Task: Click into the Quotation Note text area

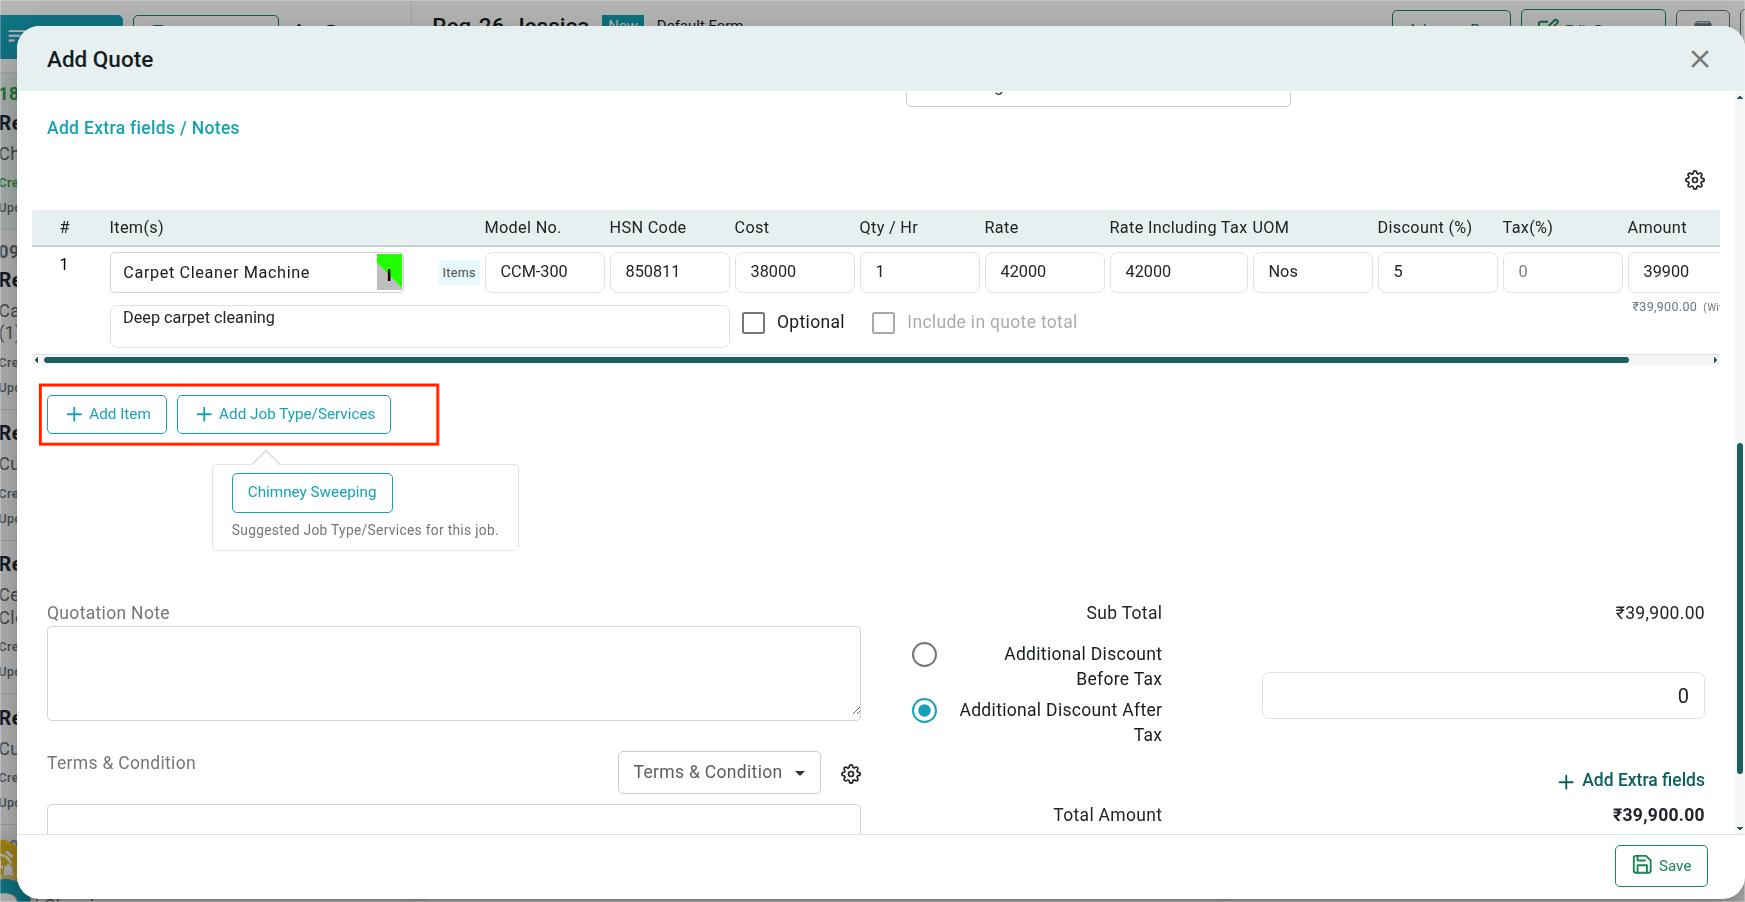Action: tap(453, 673)
